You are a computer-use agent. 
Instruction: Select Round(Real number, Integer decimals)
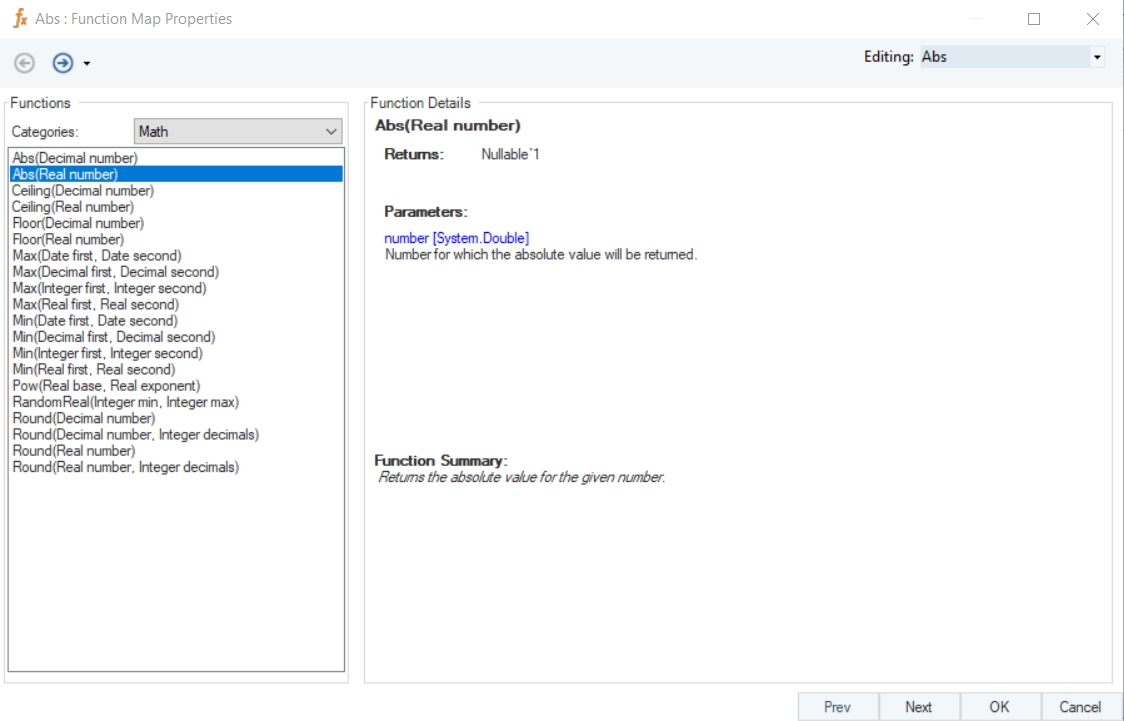(125, 467)
